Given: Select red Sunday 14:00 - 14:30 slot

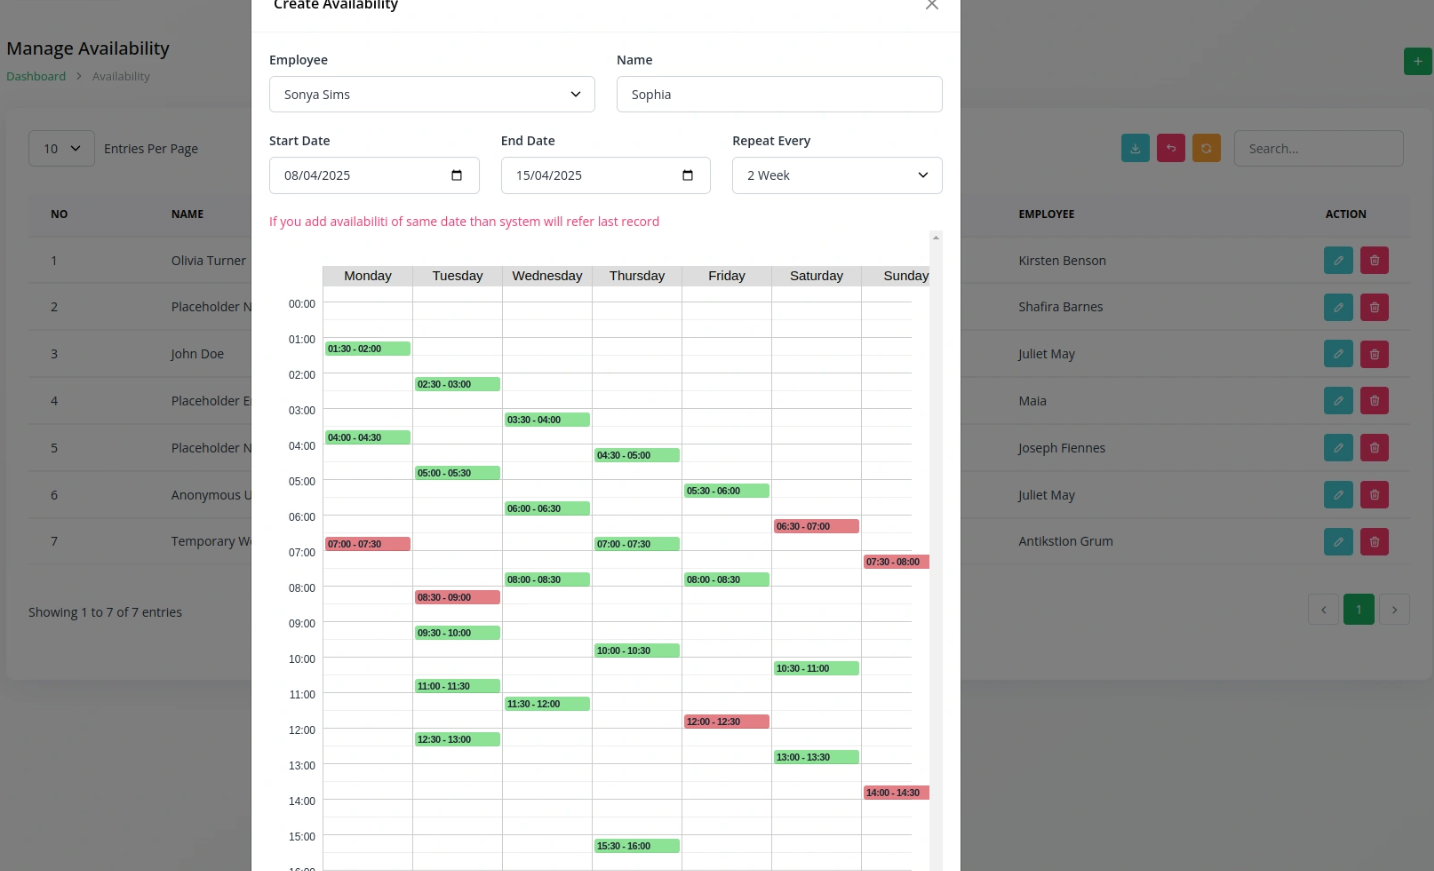Looking at the screenshot, I should (897, 792).
